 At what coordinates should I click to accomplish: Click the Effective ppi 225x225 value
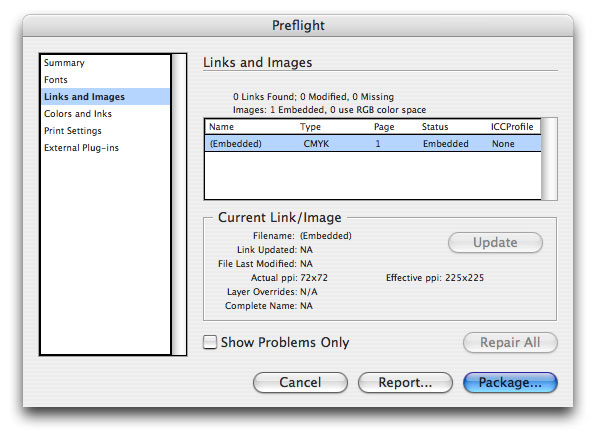[464, 278]
